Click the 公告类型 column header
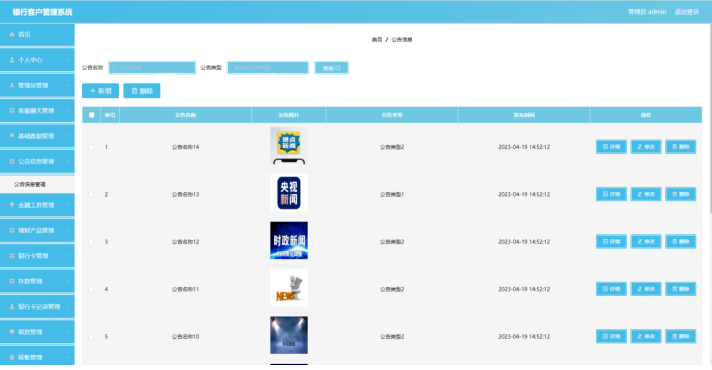The image size is (712, 370). 392,115
